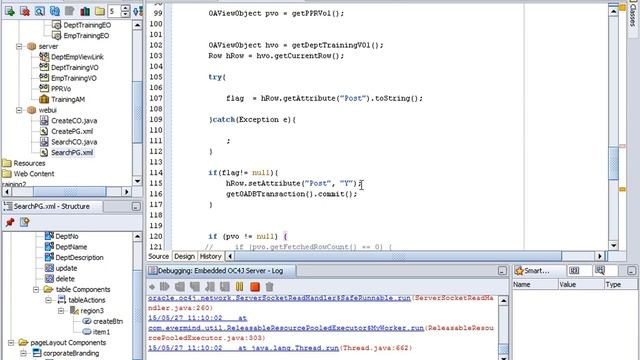This screenshot has height=360, width=640.
Task: Open ReleasableResourcePooledExecutor$MyWorker.run log link
Action: [286, 328]
